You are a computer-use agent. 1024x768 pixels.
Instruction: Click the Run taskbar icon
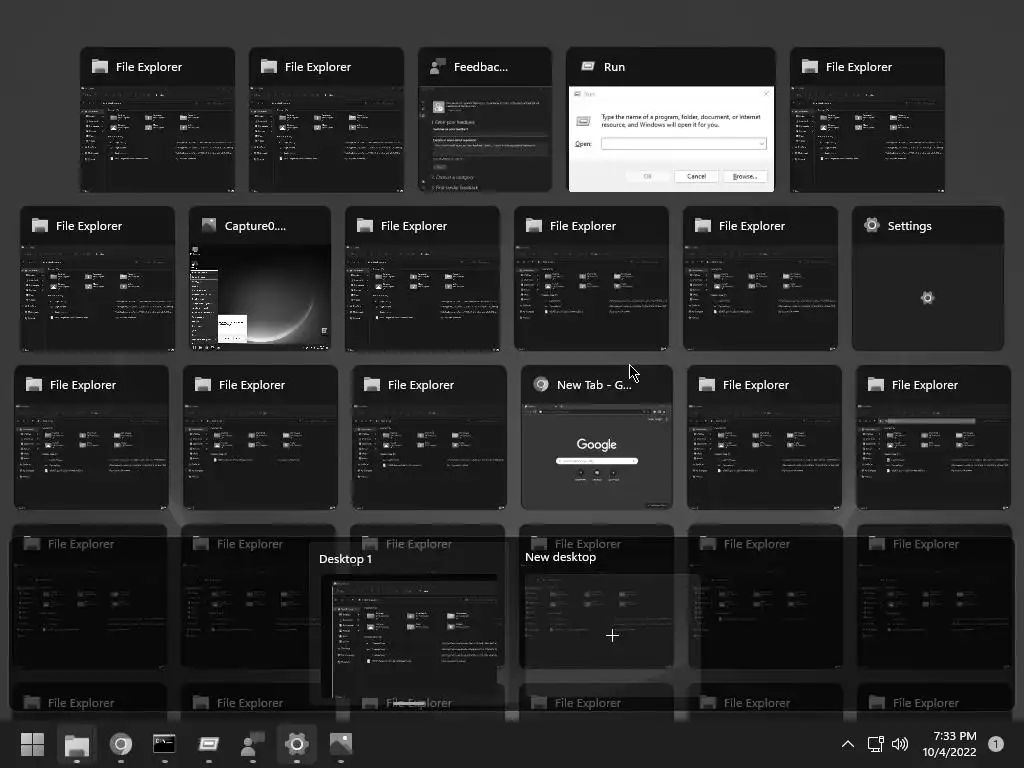(x=208, y=744)
